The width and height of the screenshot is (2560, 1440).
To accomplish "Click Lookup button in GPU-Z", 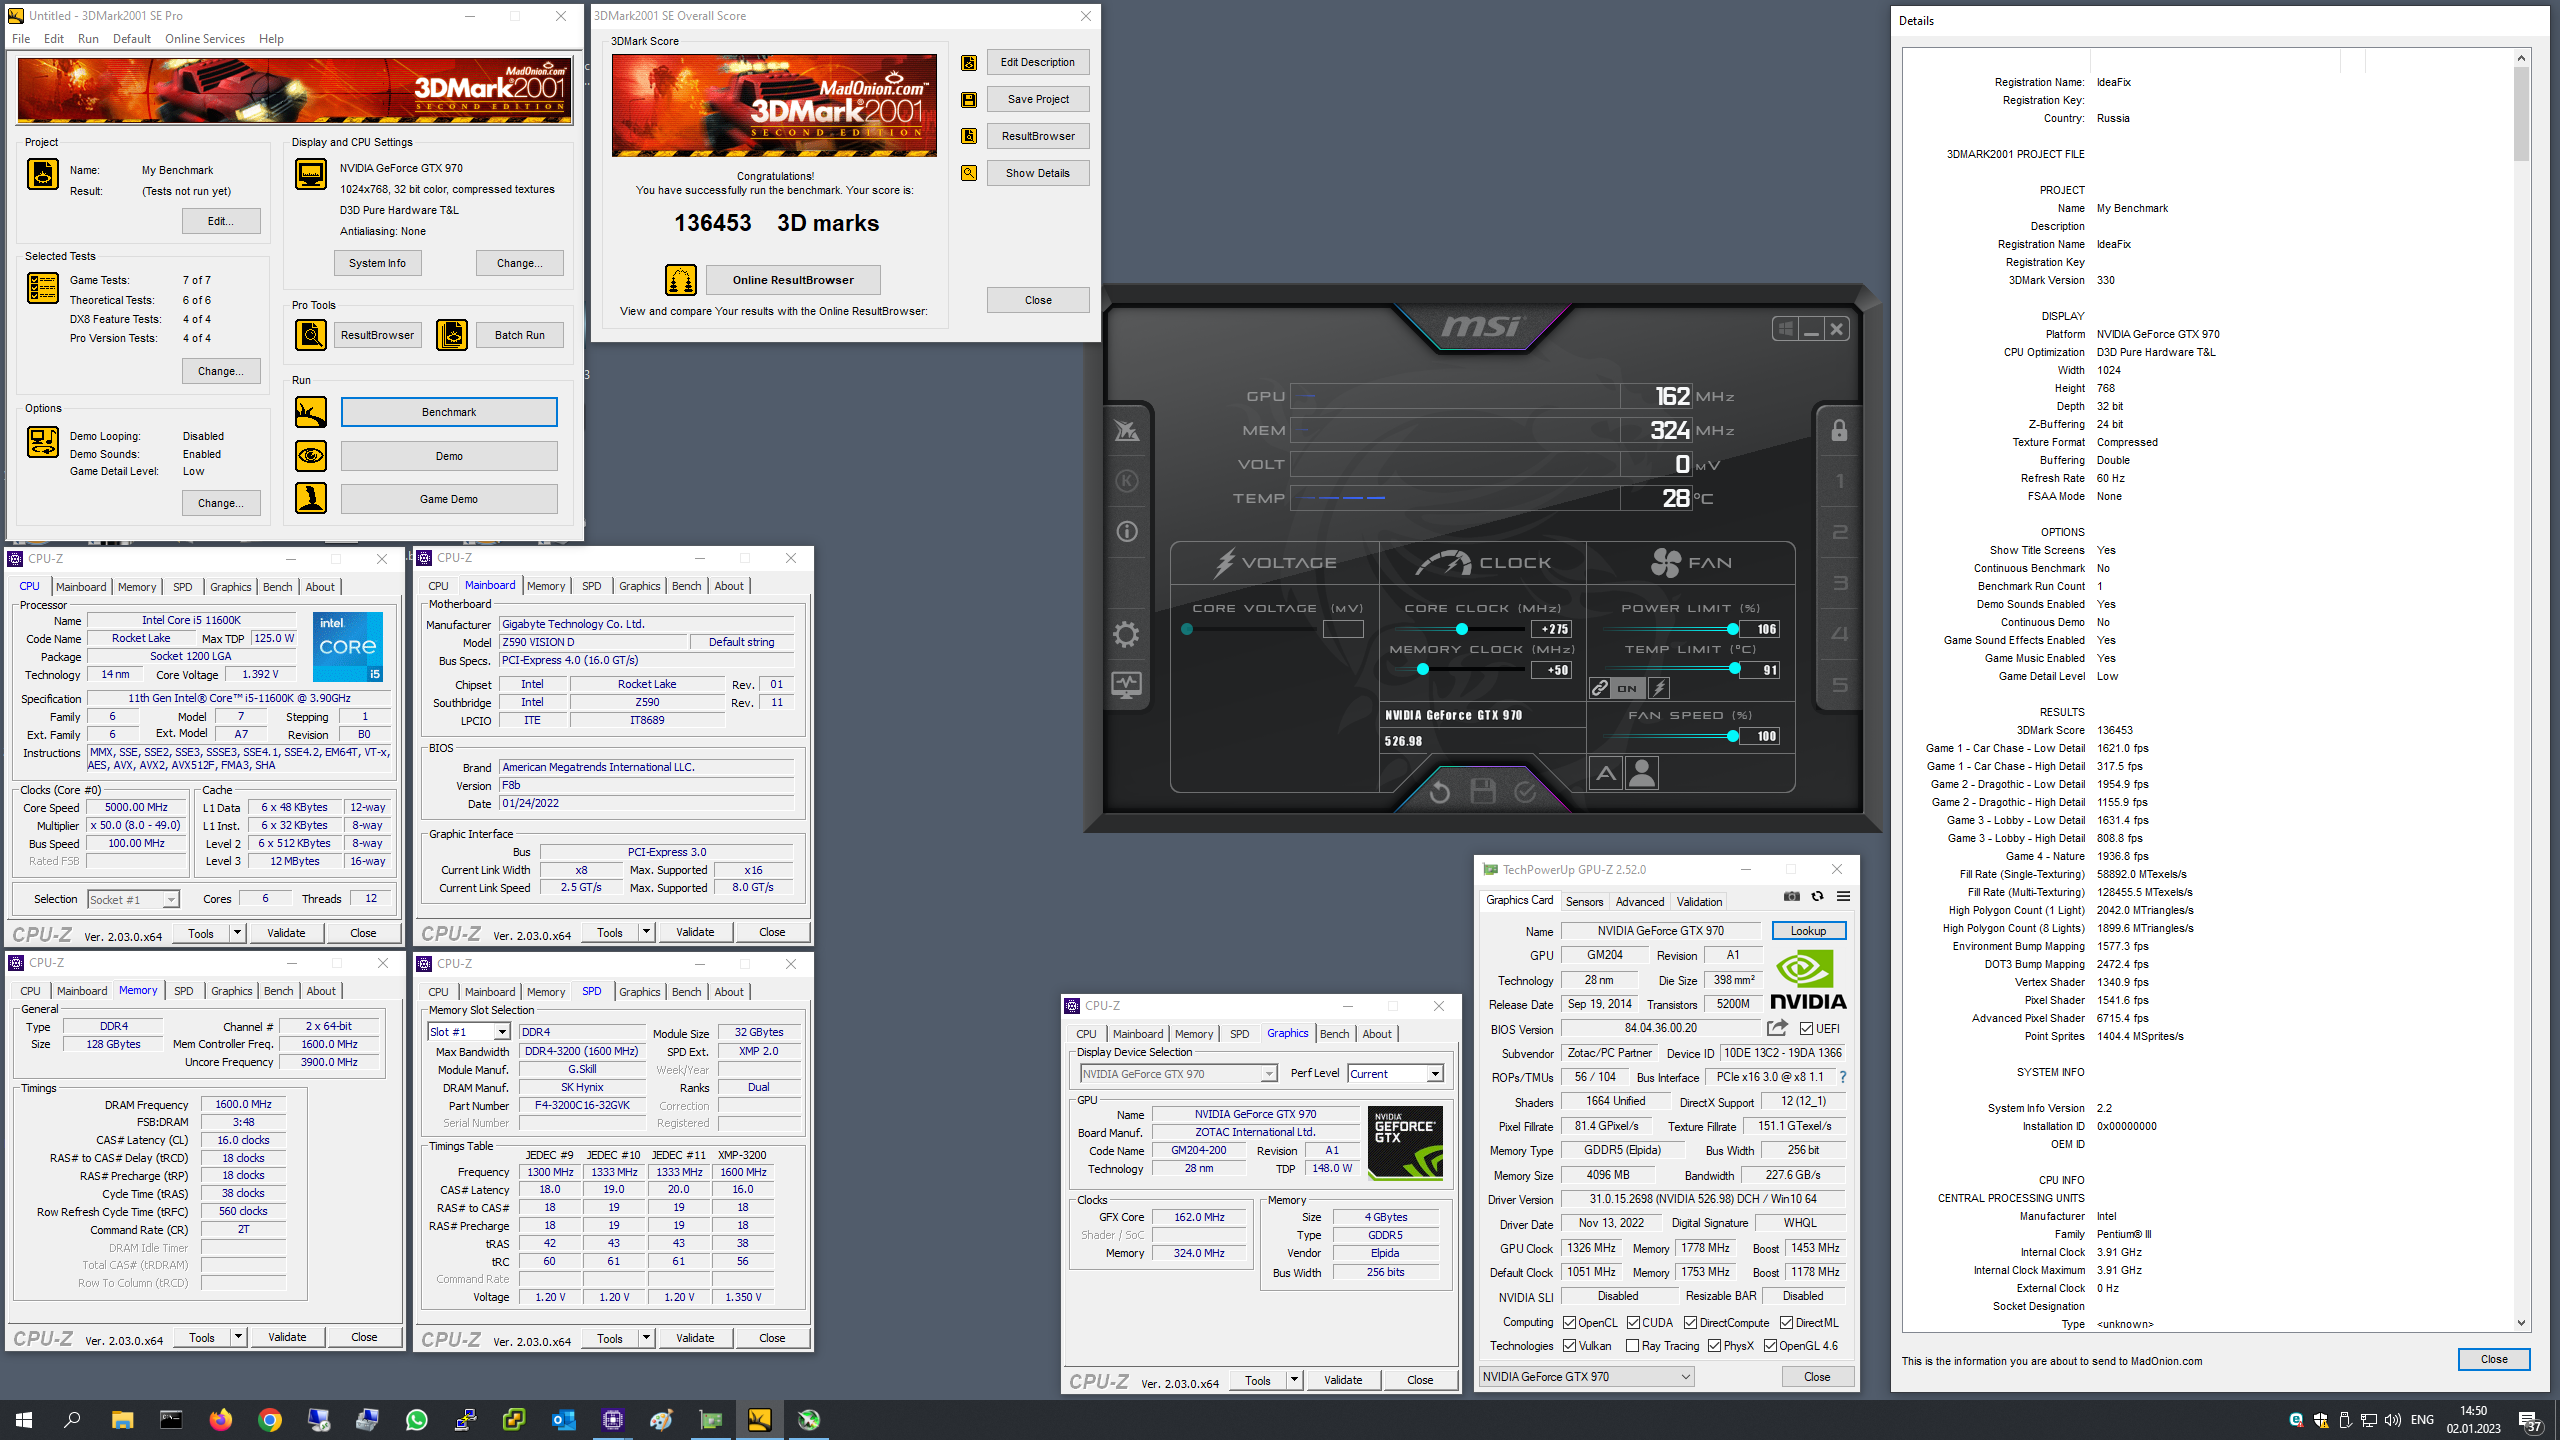I will click(x=1808, y=930).
